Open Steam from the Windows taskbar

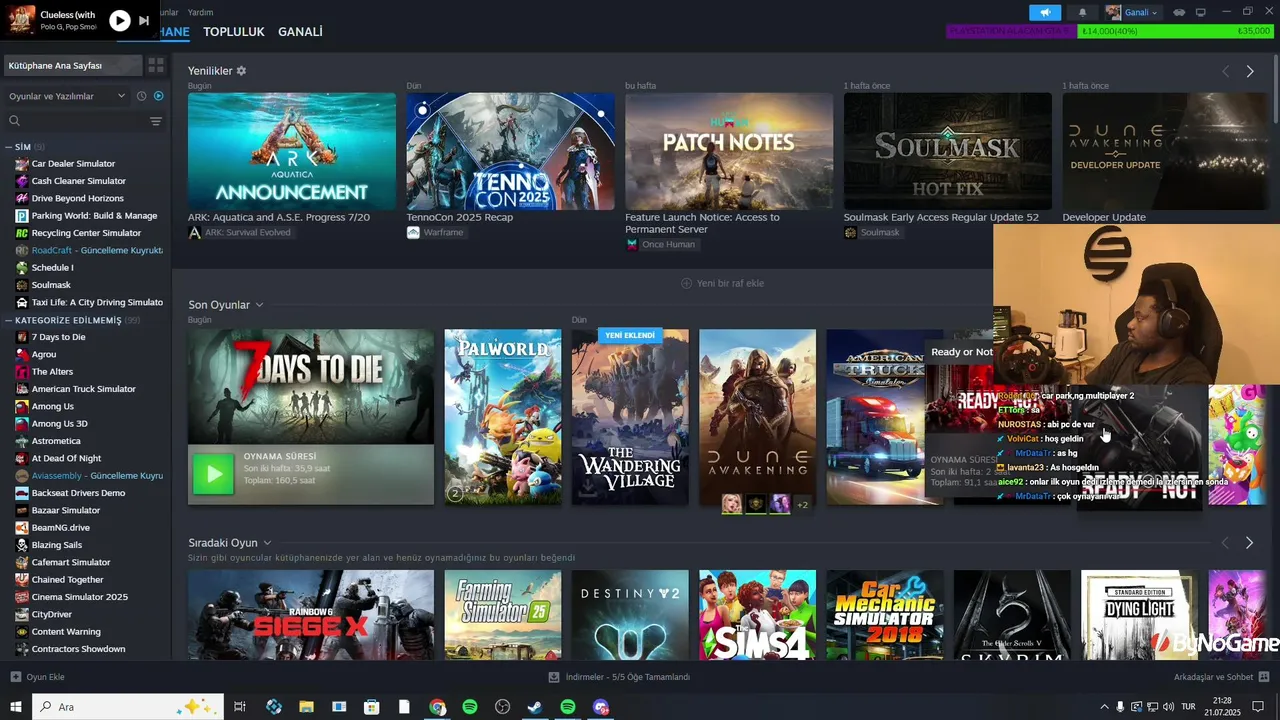tap(535, 707)
